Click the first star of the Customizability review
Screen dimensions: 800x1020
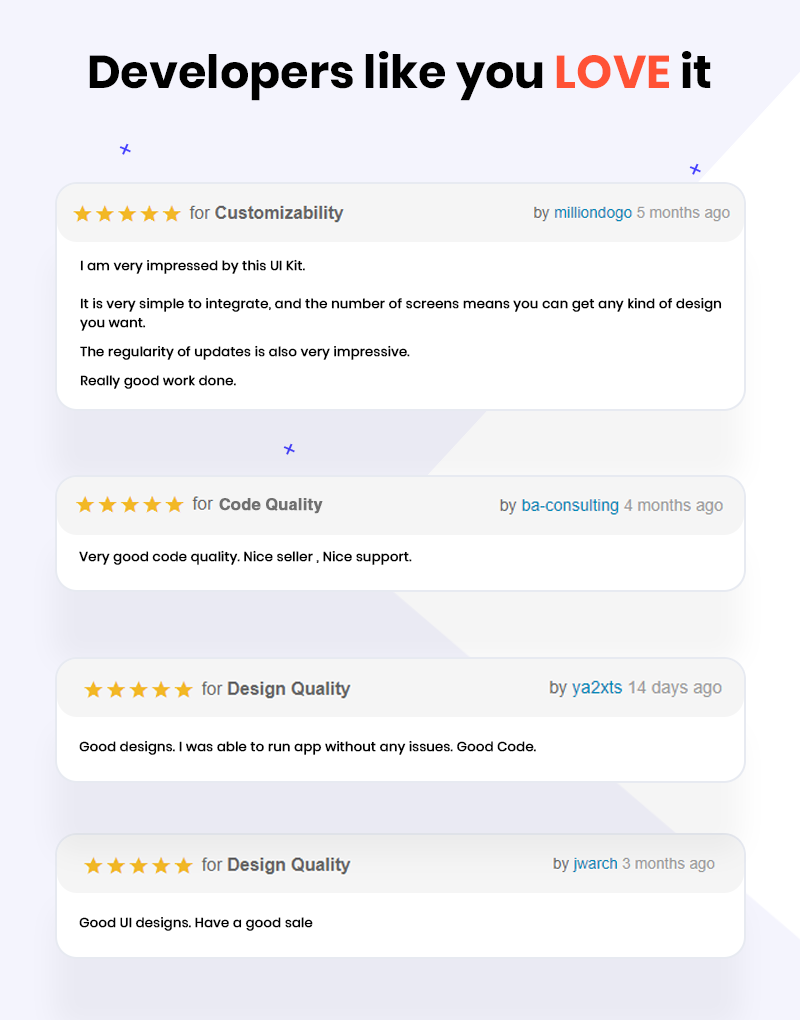point(83,213)
